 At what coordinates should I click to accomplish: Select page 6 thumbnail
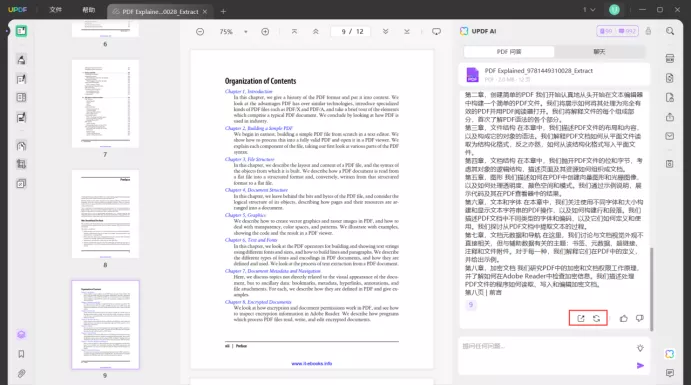[105, 29]
